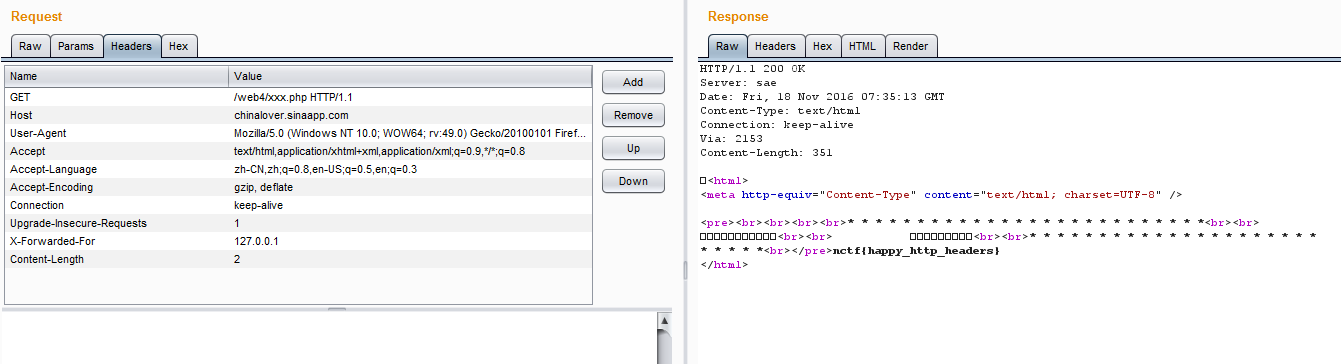Switch to the Response Raw tab
The image size is (1341, 364).
(x=727, y=46)
